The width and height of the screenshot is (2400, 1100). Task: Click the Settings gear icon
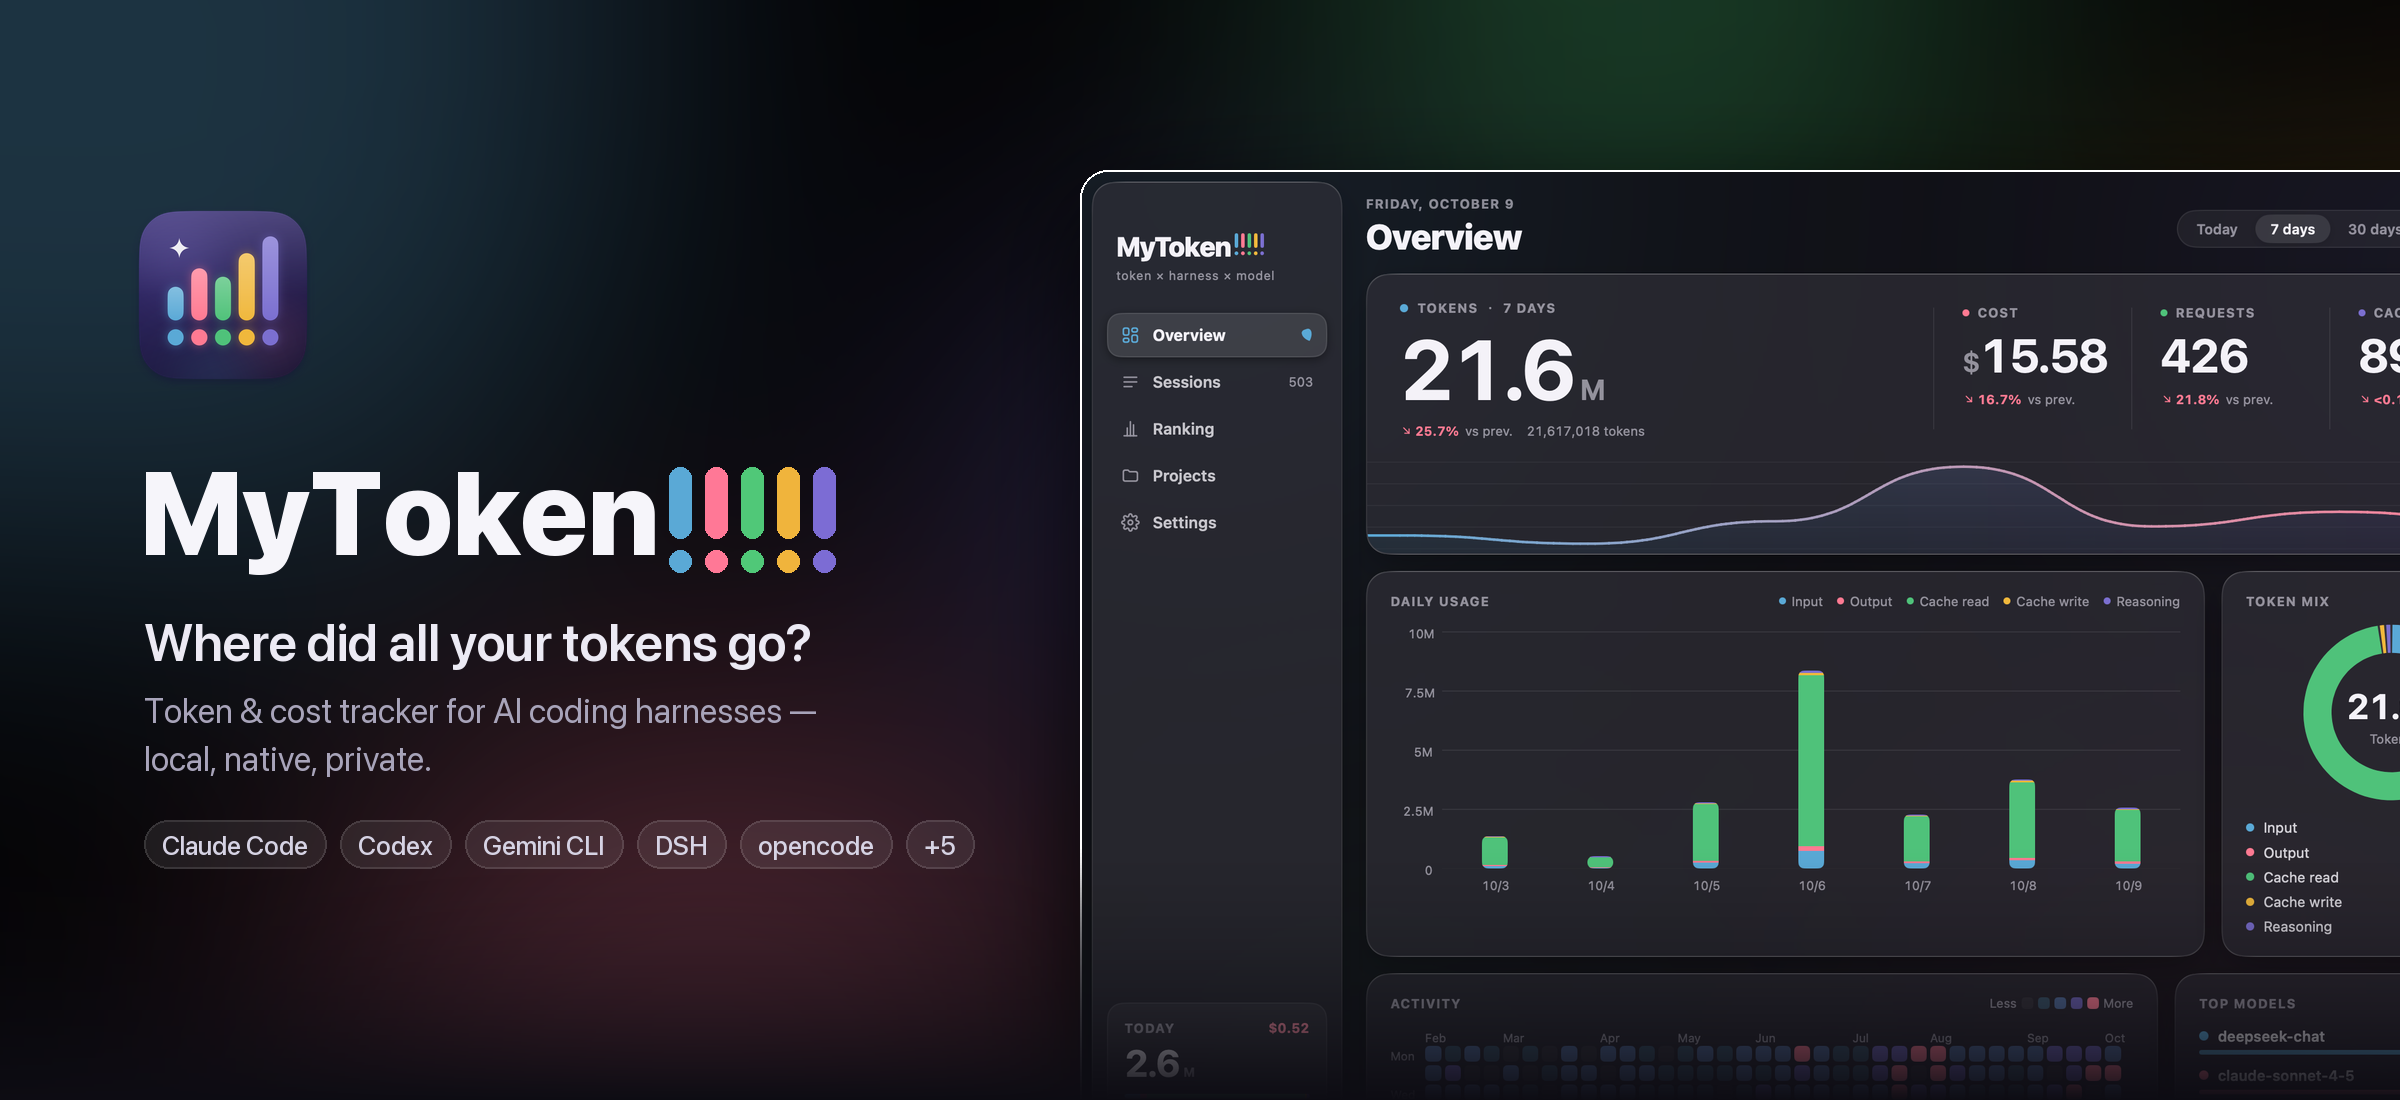(x=1130, y=523)
